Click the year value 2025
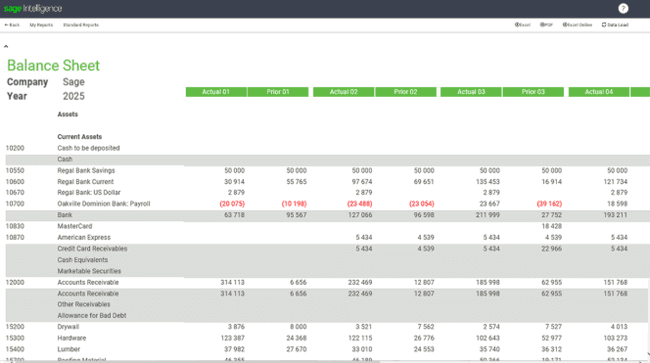The width and height of the screenshot is (650, 363). coord(73,96)
